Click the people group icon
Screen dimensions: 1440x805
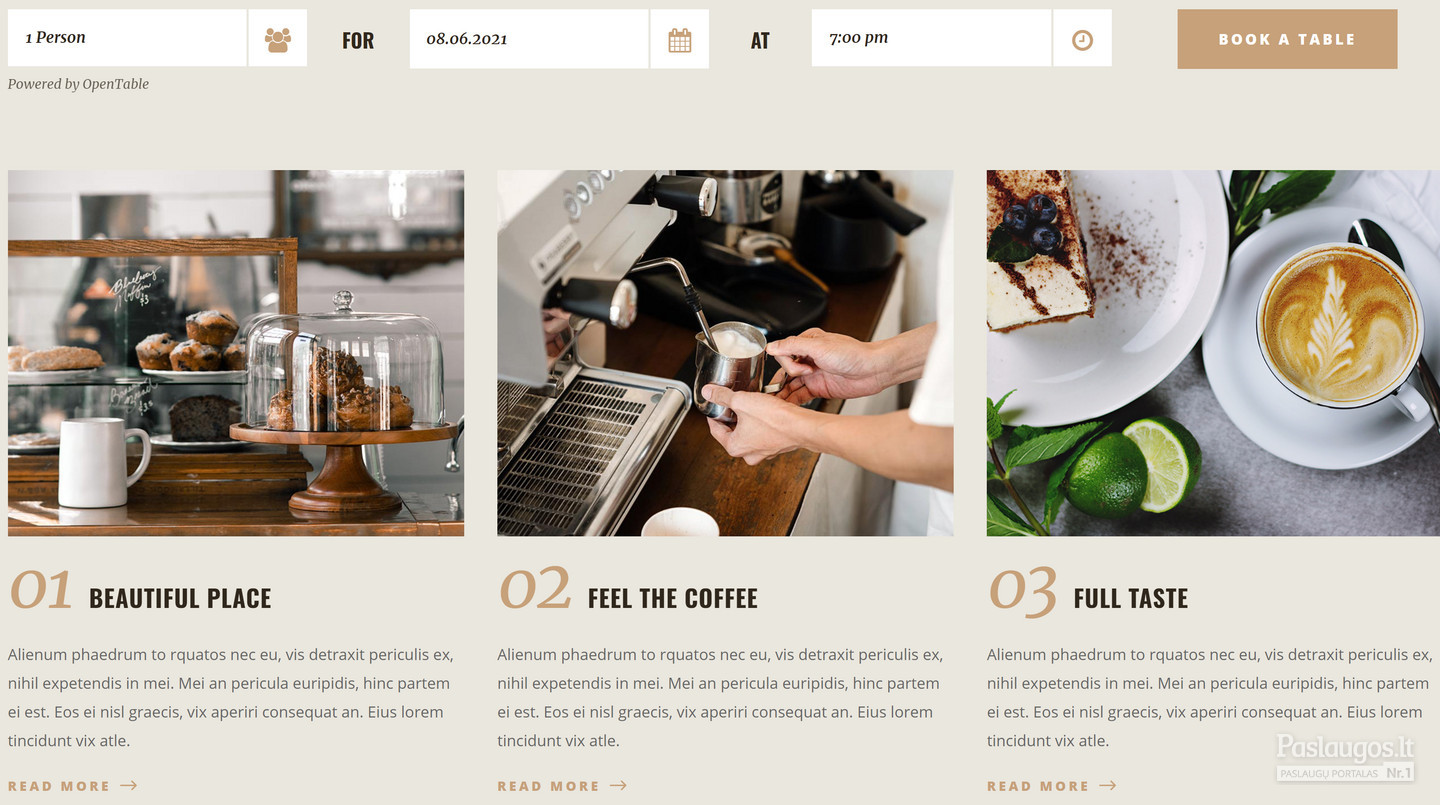278,39
